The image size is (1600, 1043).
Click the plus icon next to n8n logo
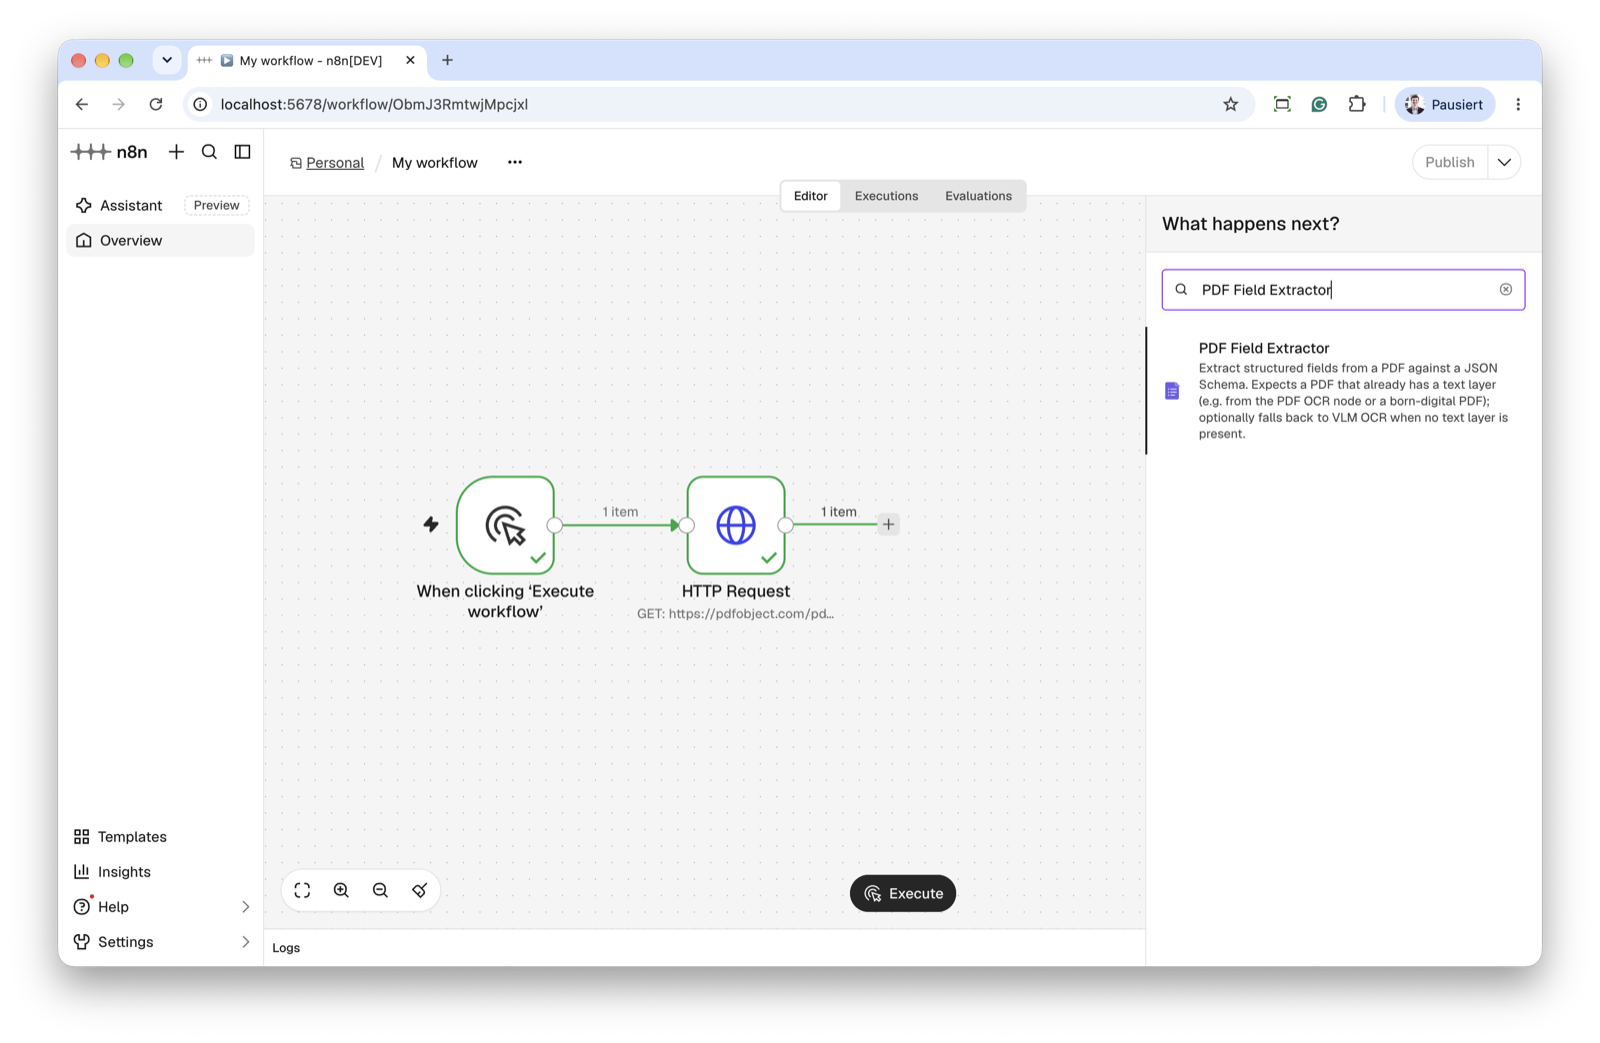176,152
